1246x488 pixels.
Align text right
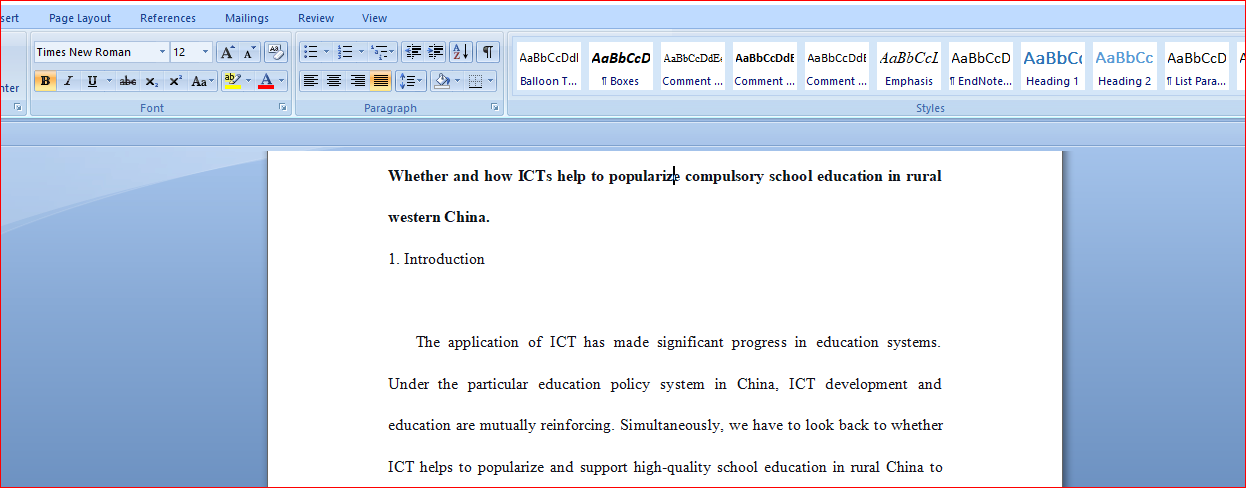357,81
